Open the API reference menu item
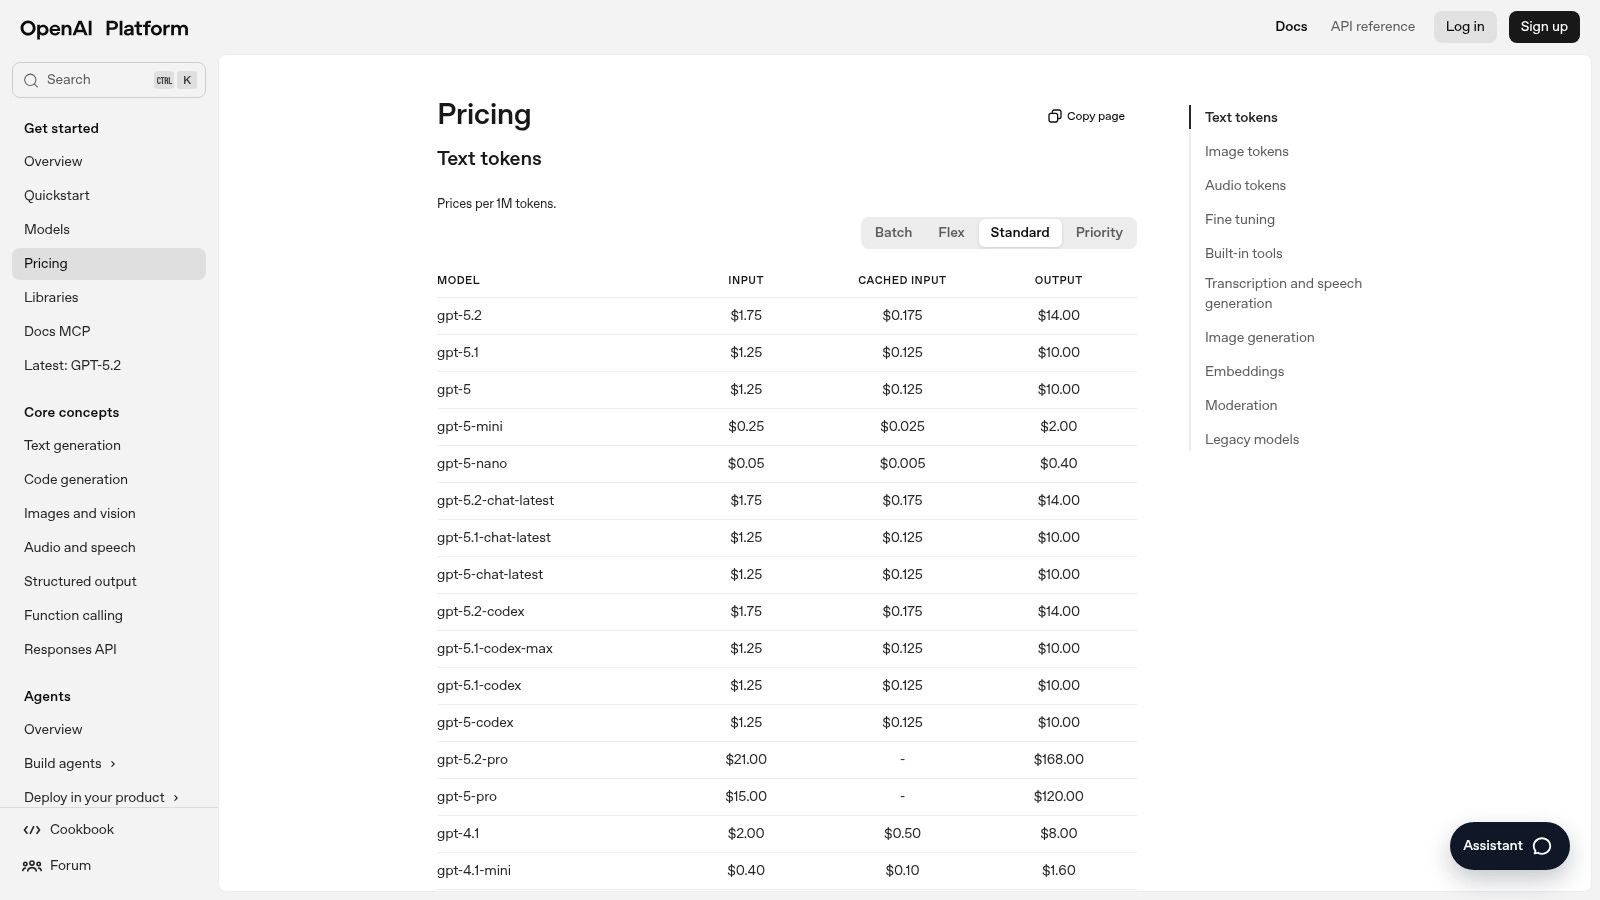This screenshot has height=900, width=1600. 1372,26
